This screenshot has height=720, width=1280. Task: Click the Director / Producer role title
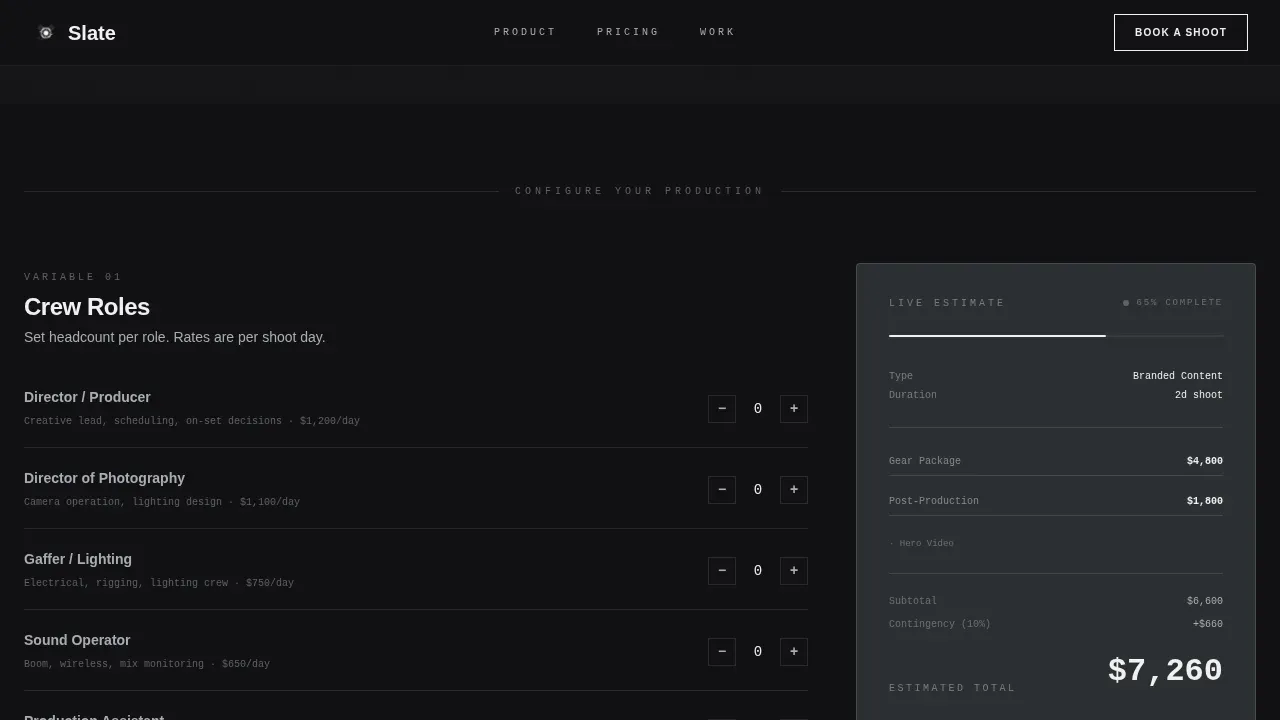pos(87,397)
